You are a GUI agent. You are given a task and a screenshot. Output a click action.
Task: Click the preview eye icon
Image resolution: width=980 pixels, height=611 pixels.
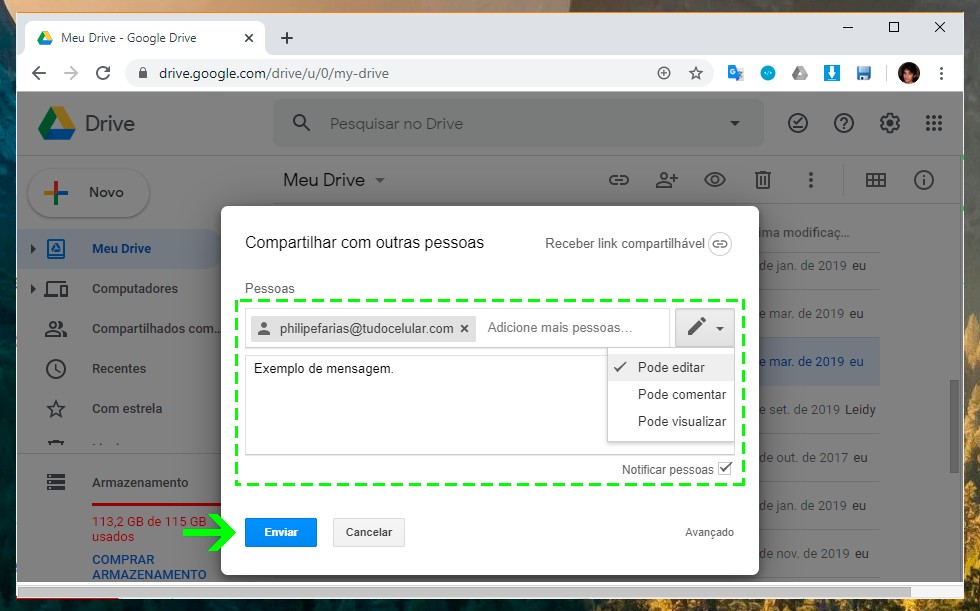(715, 180)
